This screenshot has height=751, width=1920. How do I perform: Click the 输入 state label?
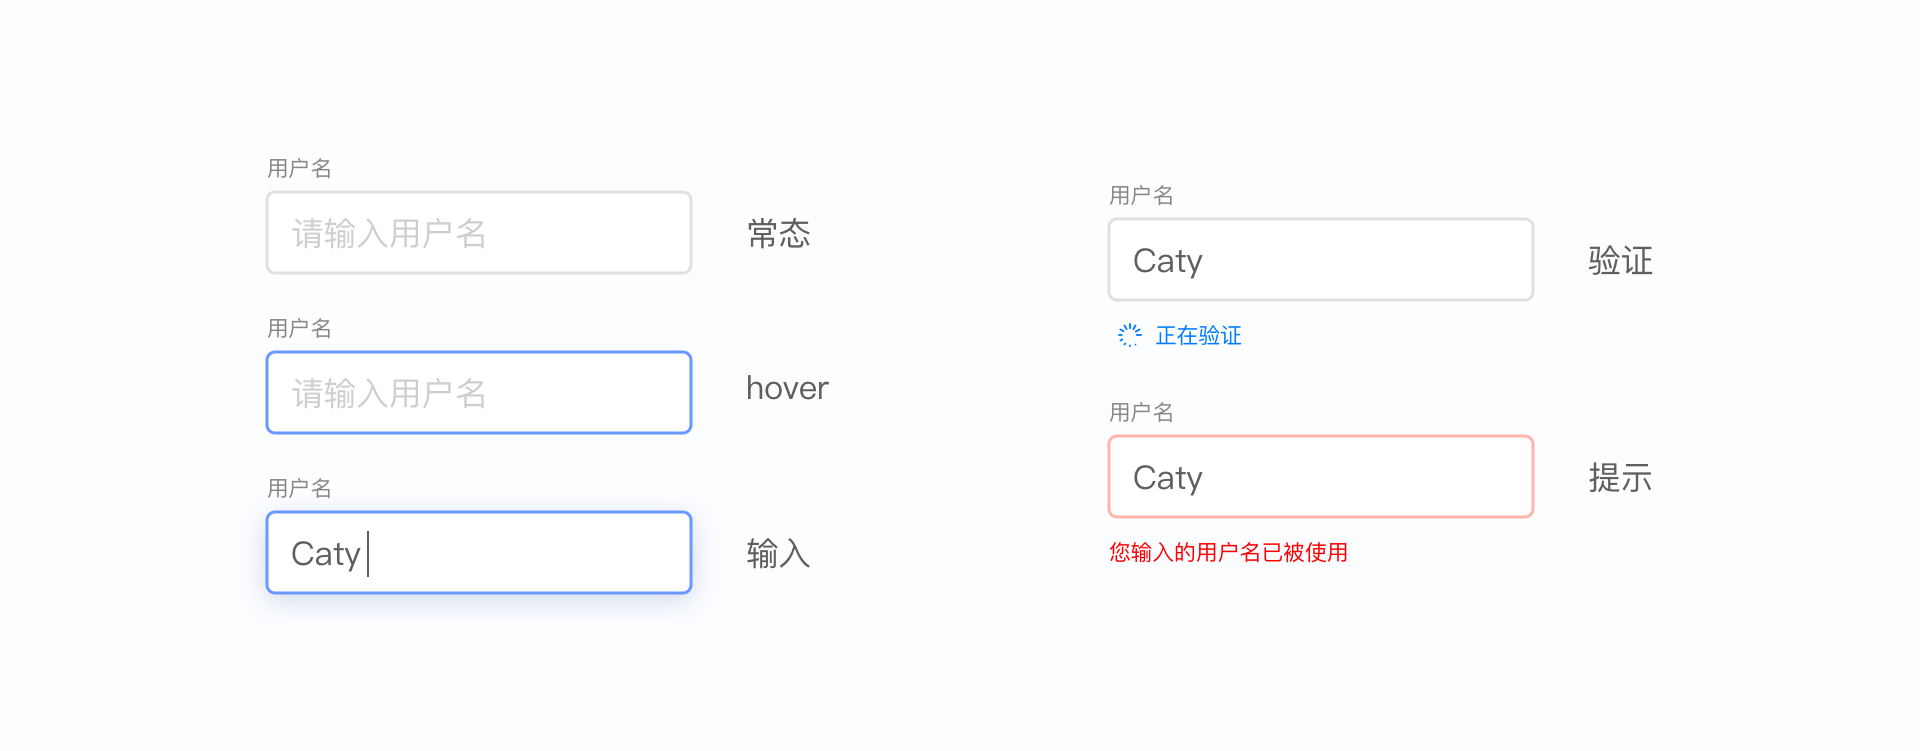[778, 553]
